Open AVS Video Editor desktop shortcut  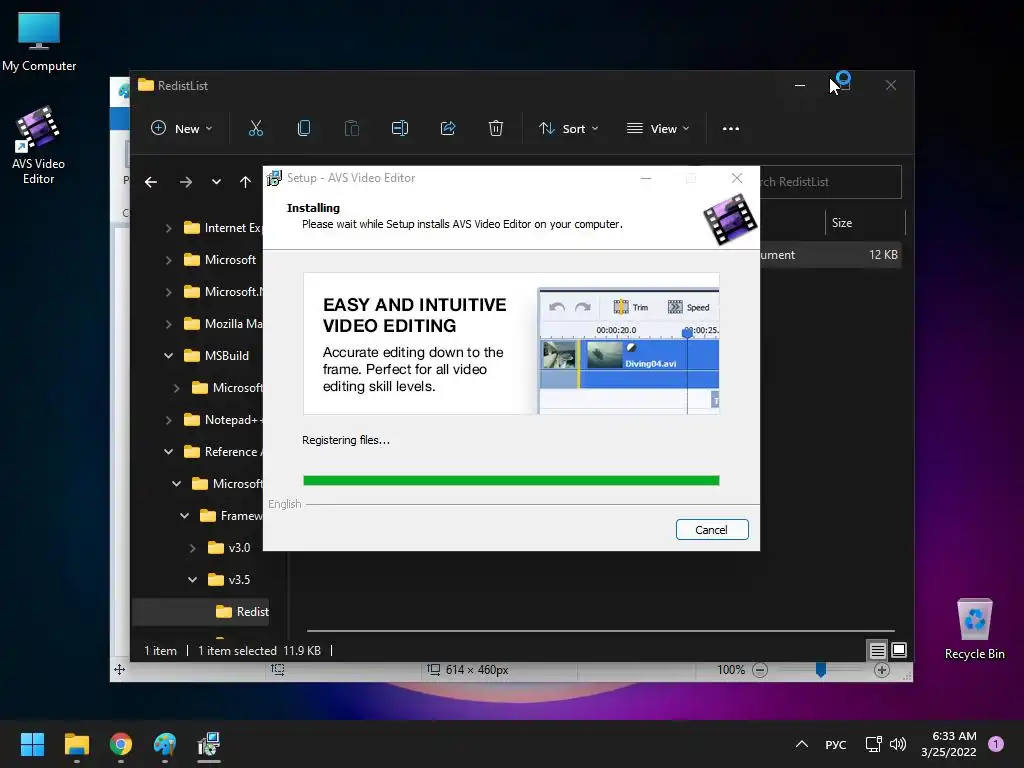tap(38, 145)
